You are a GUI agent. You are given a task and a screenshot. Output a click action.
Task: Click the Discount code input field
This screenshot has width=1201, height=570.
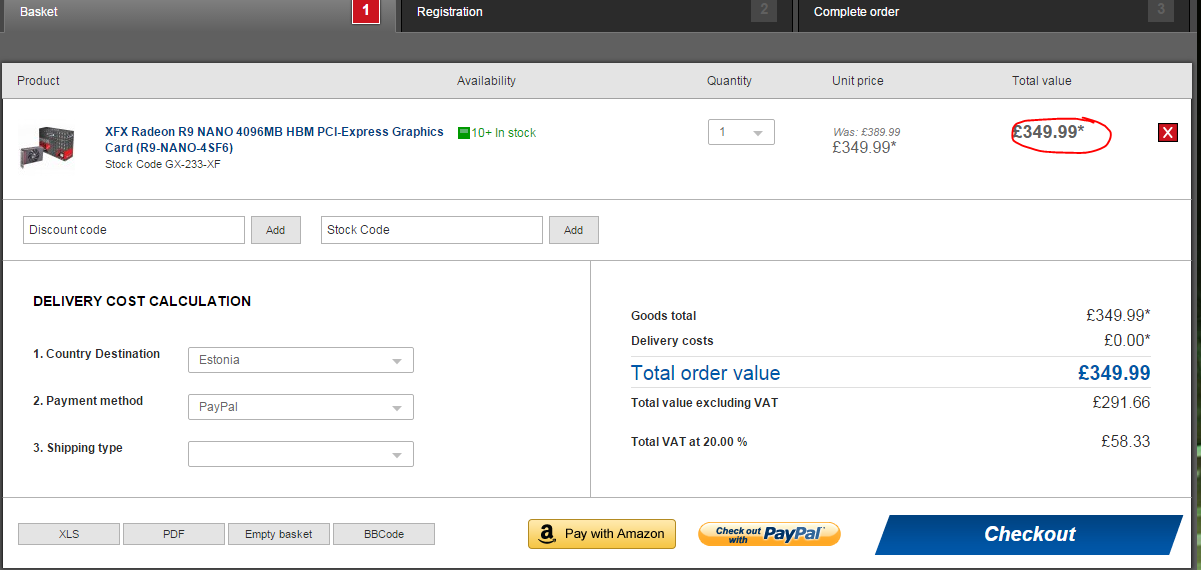tap(134, 230)
